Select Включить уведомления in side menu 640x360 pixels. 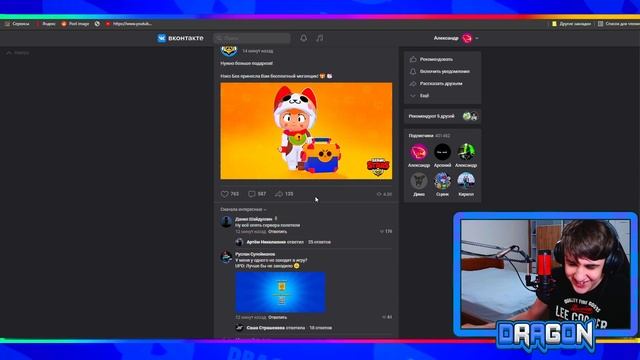point(444,71)
